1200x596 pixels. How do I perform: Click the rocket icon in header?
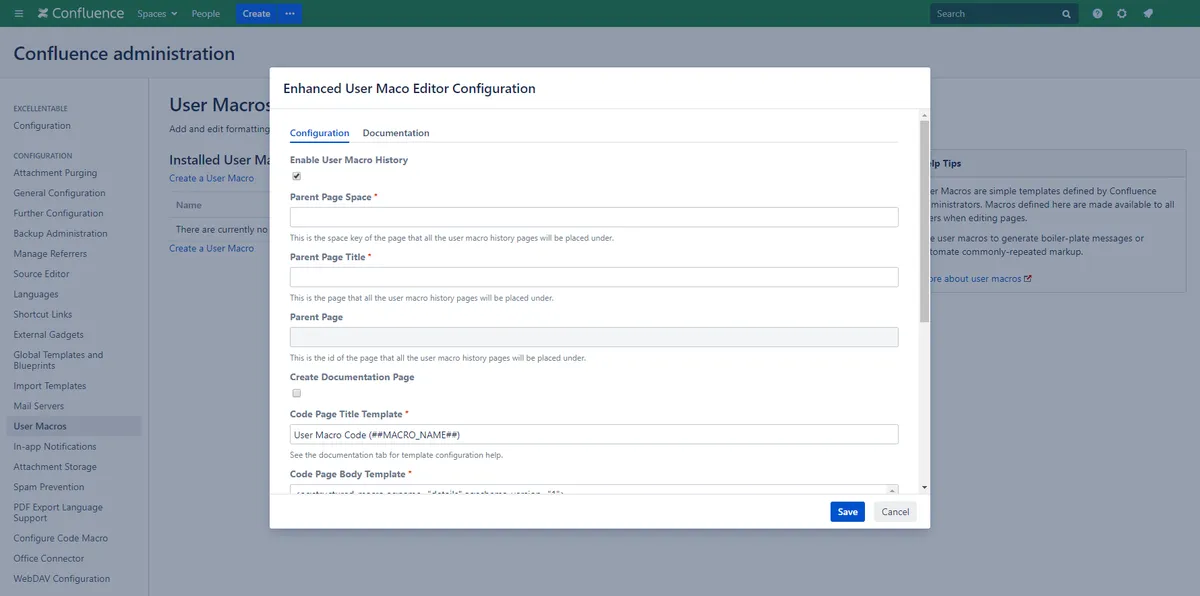tap(1148, 14)
